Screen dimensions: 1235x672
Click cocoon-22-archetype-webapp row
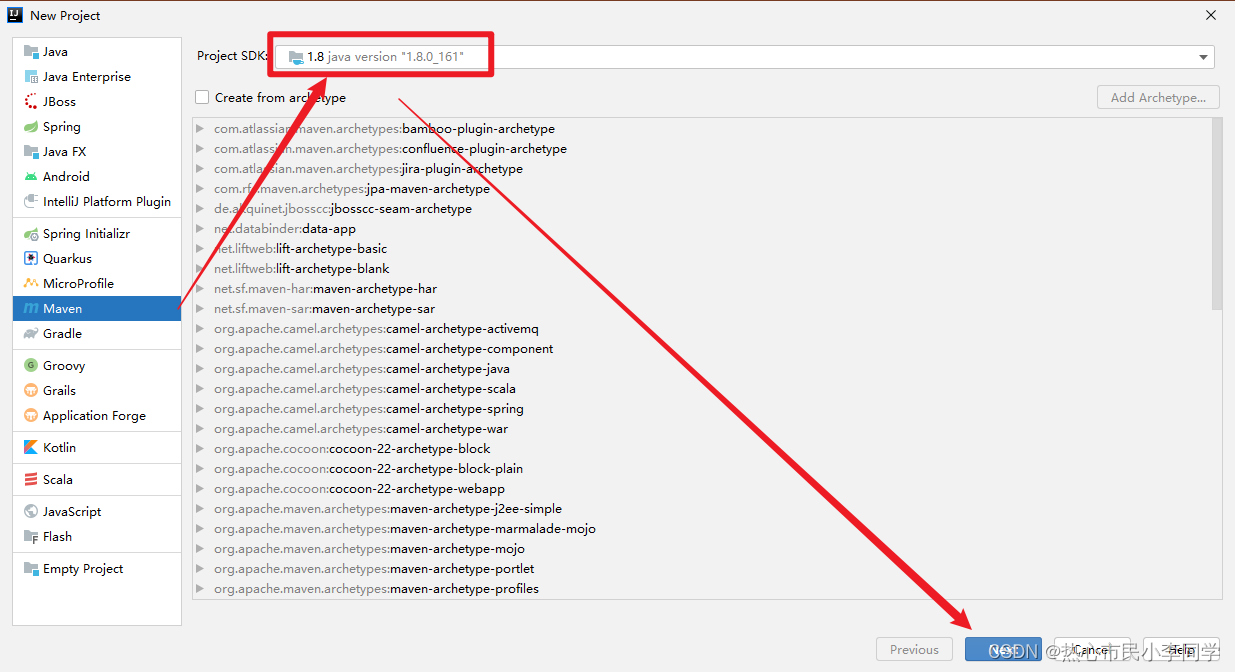702,489
